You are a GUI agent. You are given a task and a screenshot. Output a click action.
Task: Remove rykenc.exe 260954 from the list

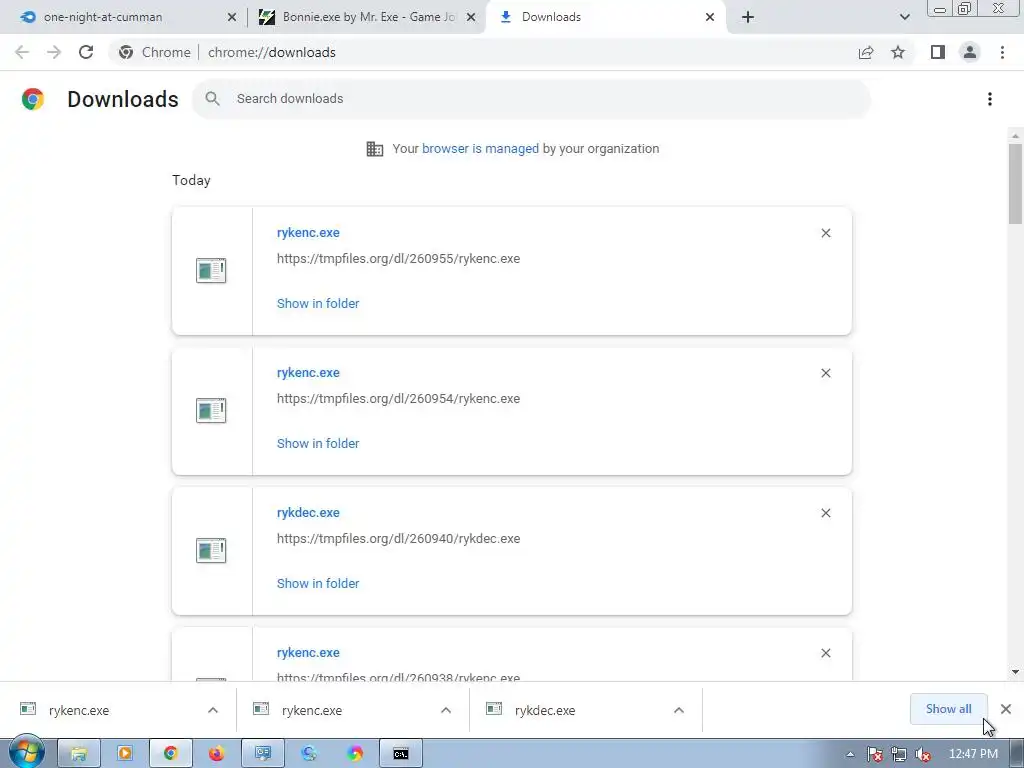pos(825,373)
